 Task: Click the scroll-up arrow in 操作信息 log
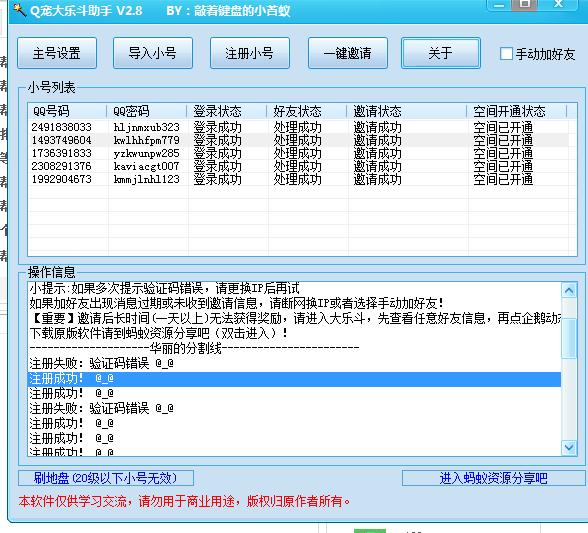pyautogui.click(x=569, y=290)
